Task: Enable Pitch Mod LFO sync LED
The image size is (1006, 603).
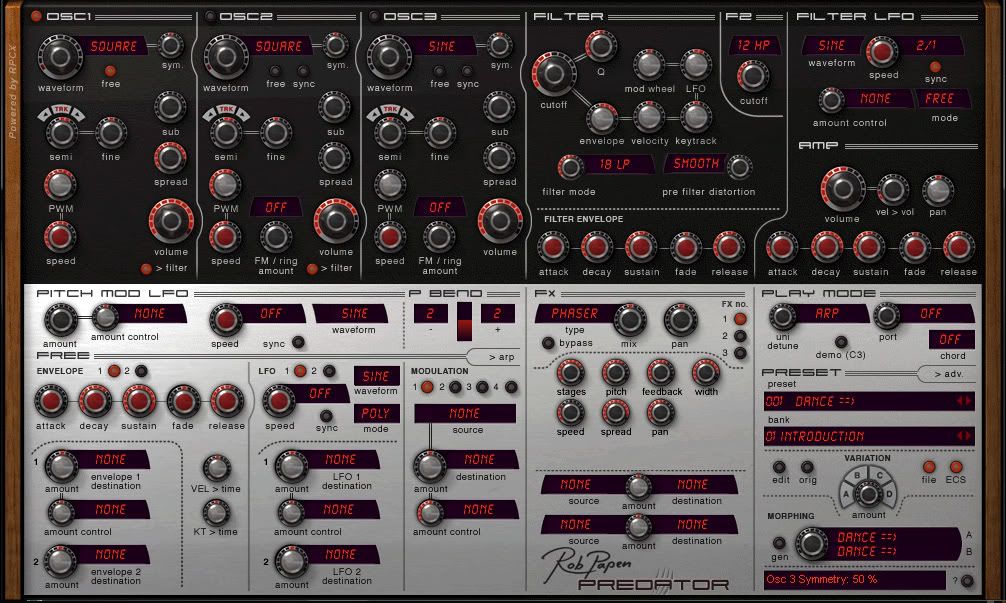Action: 298,343
